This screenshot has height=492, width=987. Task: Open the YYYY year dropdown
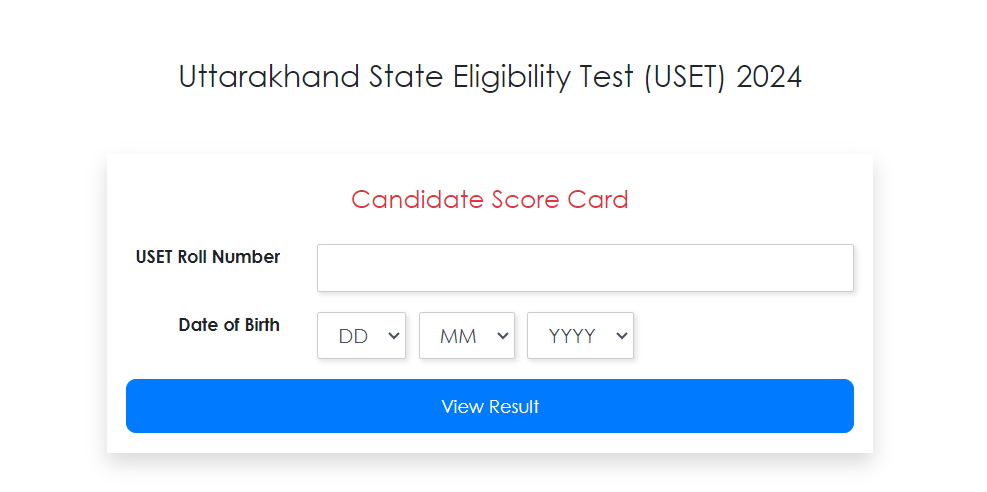(580, 336)
